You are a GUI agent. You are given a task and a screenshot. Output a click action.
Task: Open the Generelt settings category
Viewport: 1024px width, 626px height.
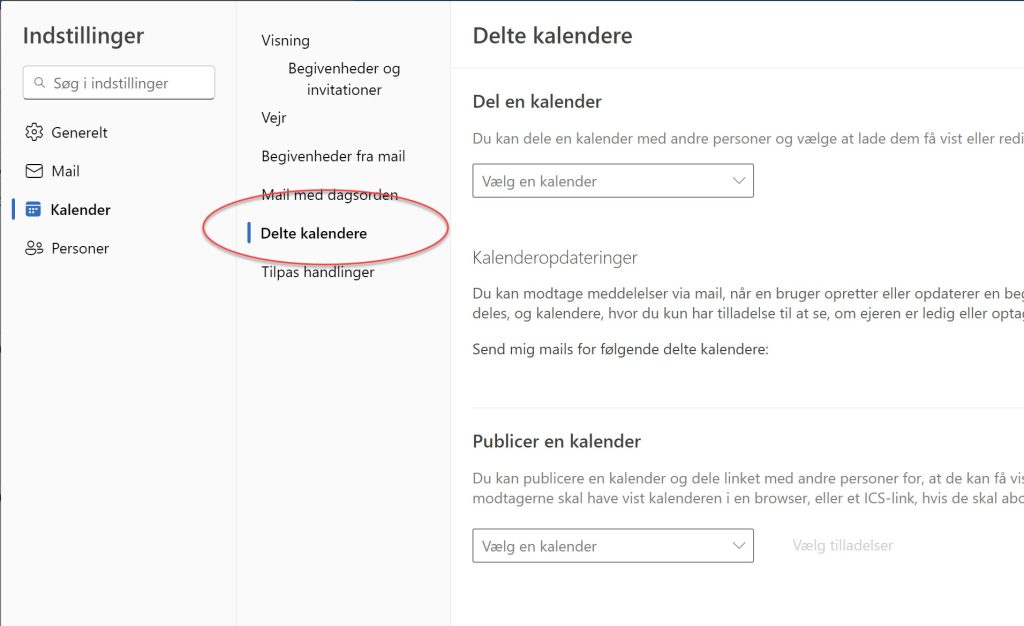click(79, 133)
